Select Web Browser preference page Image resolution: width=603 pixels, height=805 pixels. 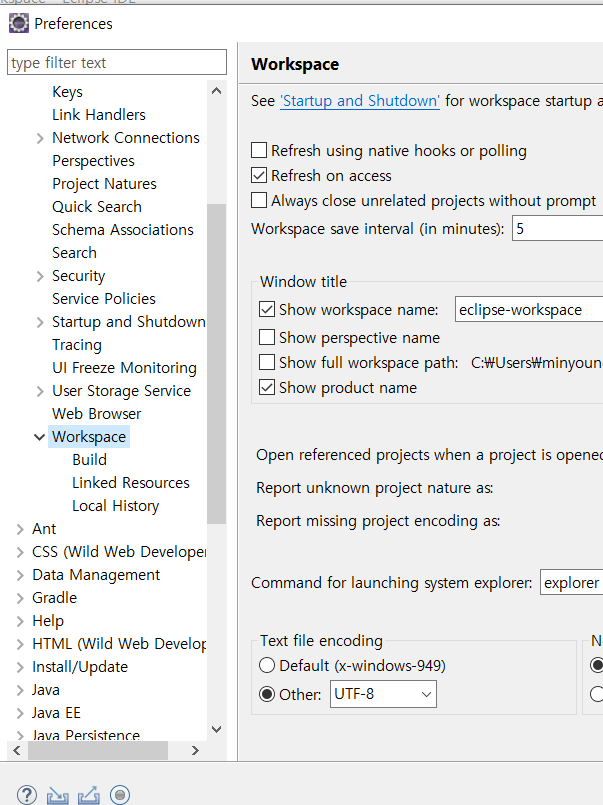point(96,414)
